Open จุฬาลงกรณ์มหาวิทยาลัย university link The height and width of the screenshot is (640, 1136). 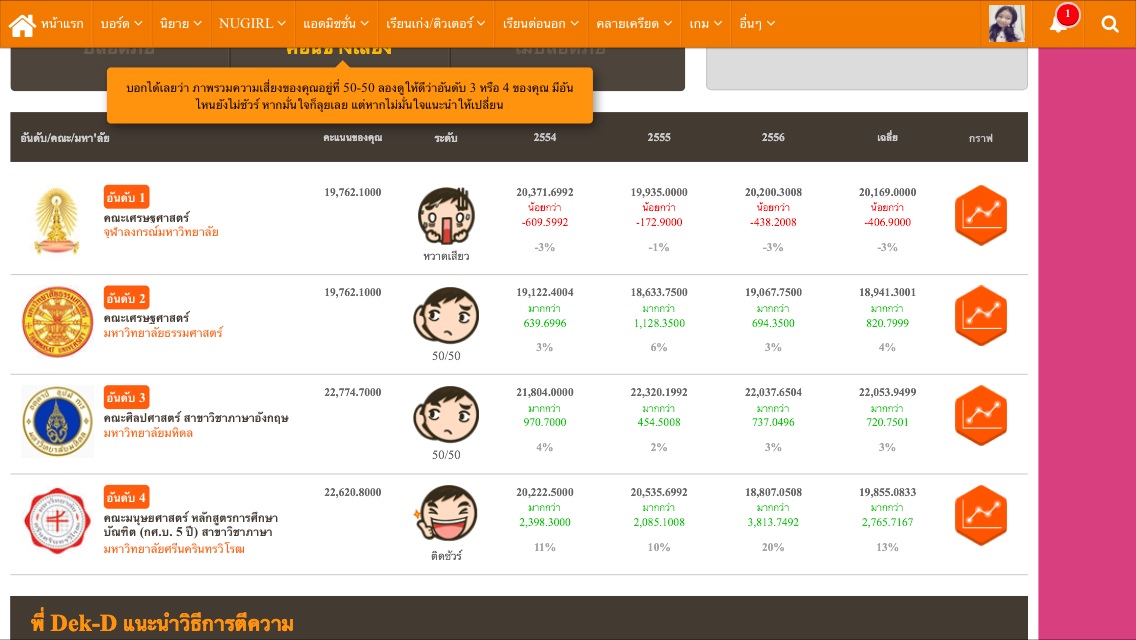[161, 233]
